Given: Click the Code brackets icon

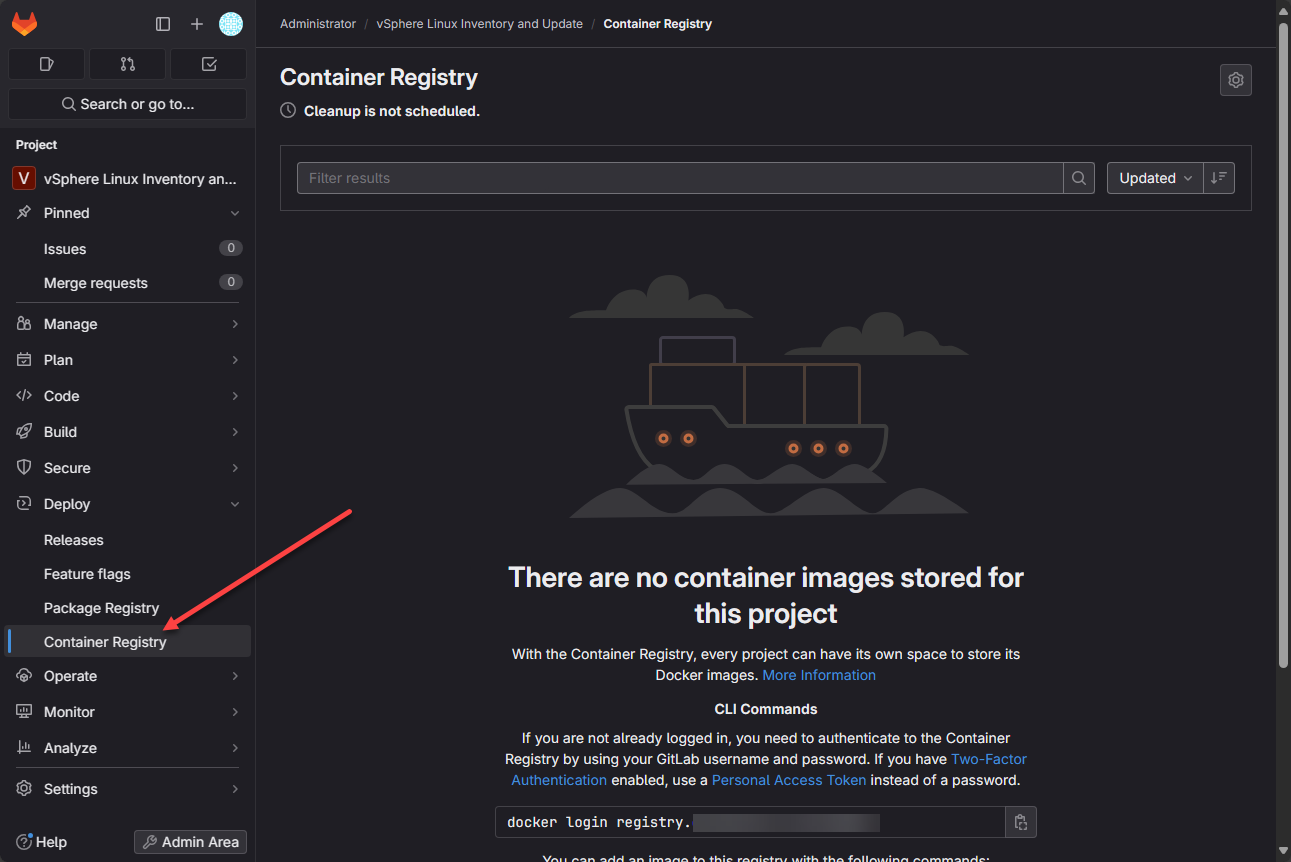Looking at the screenshot, I should (24, 396).
